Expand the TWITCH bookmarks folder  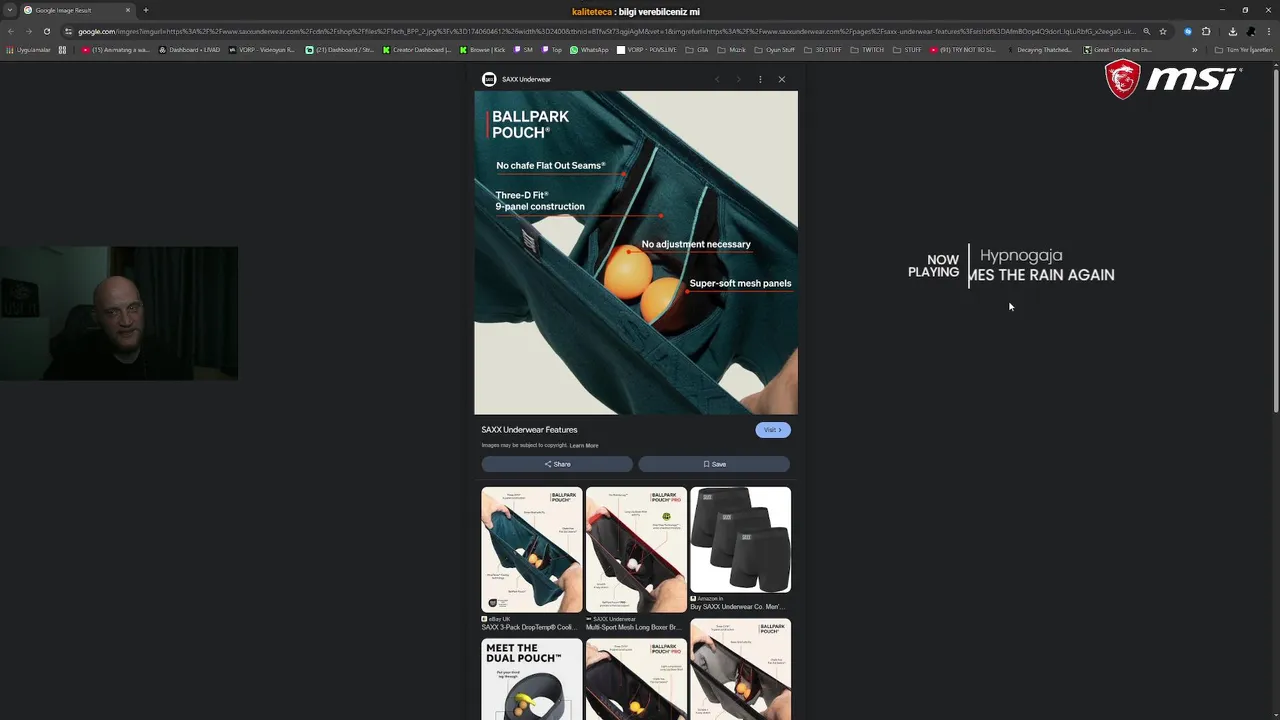click(x=868, y=50)
